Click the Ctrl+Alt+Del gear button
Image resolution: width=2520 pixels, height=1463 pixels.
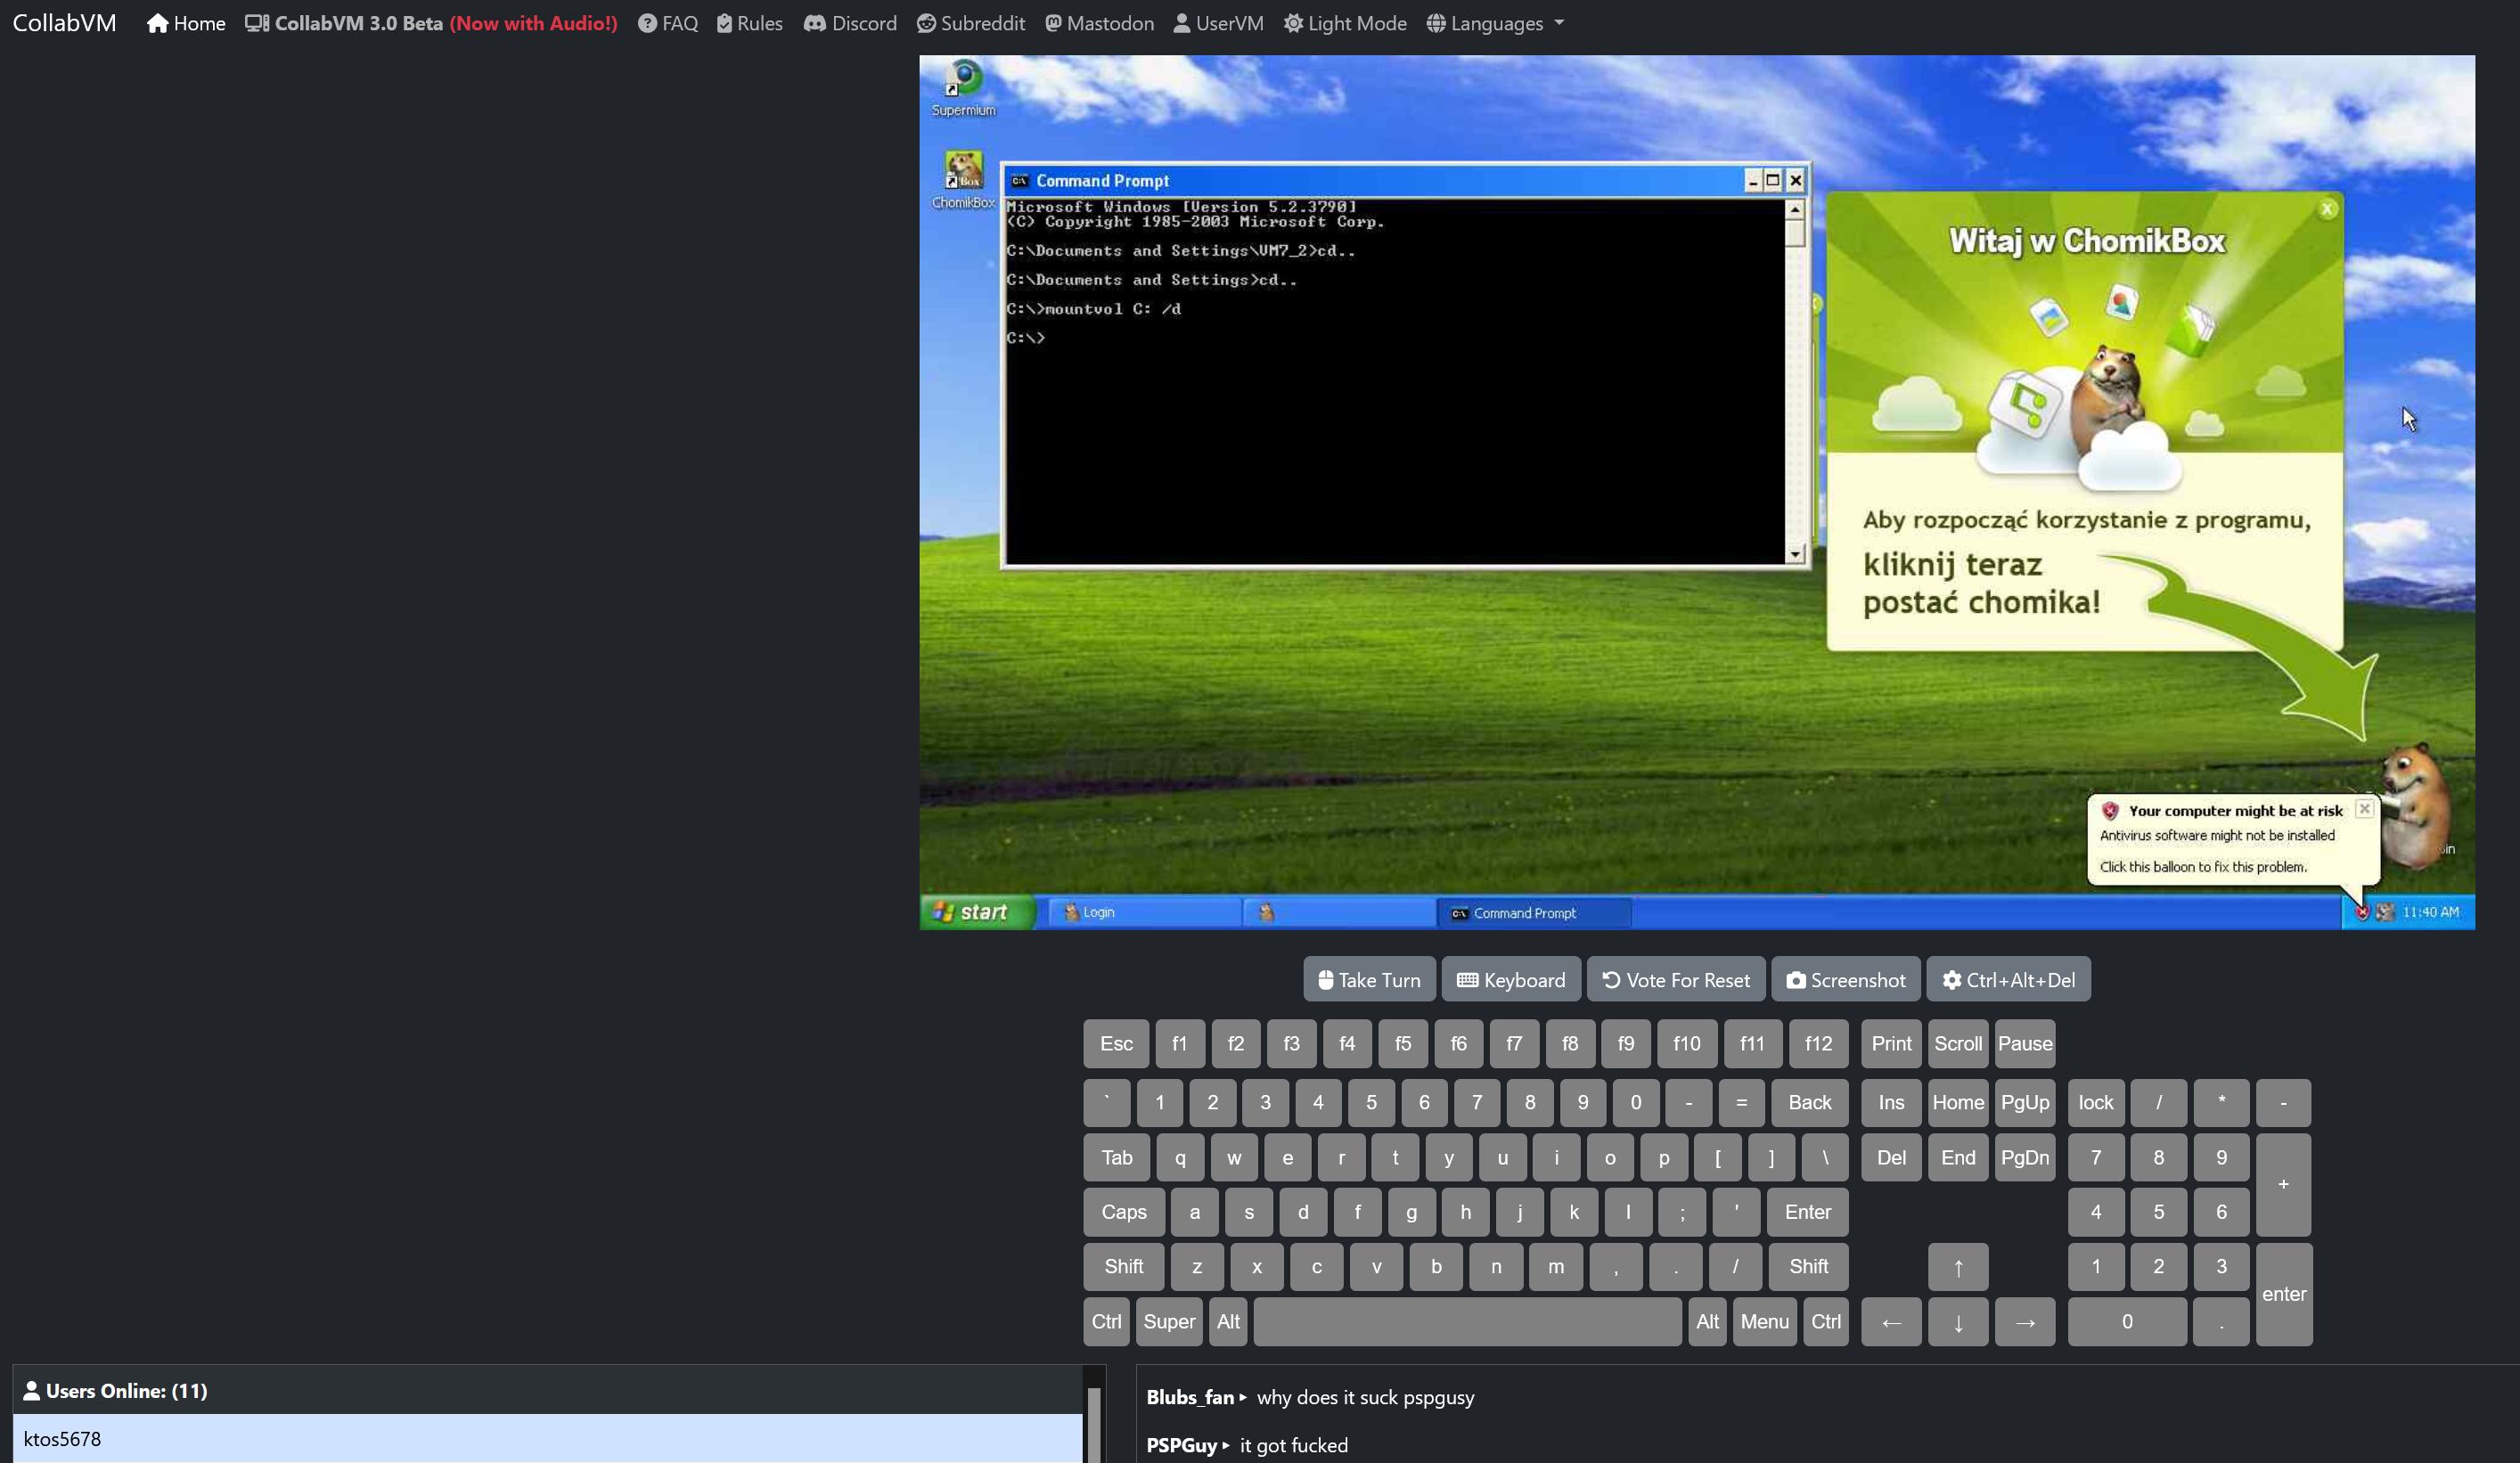2008,980
